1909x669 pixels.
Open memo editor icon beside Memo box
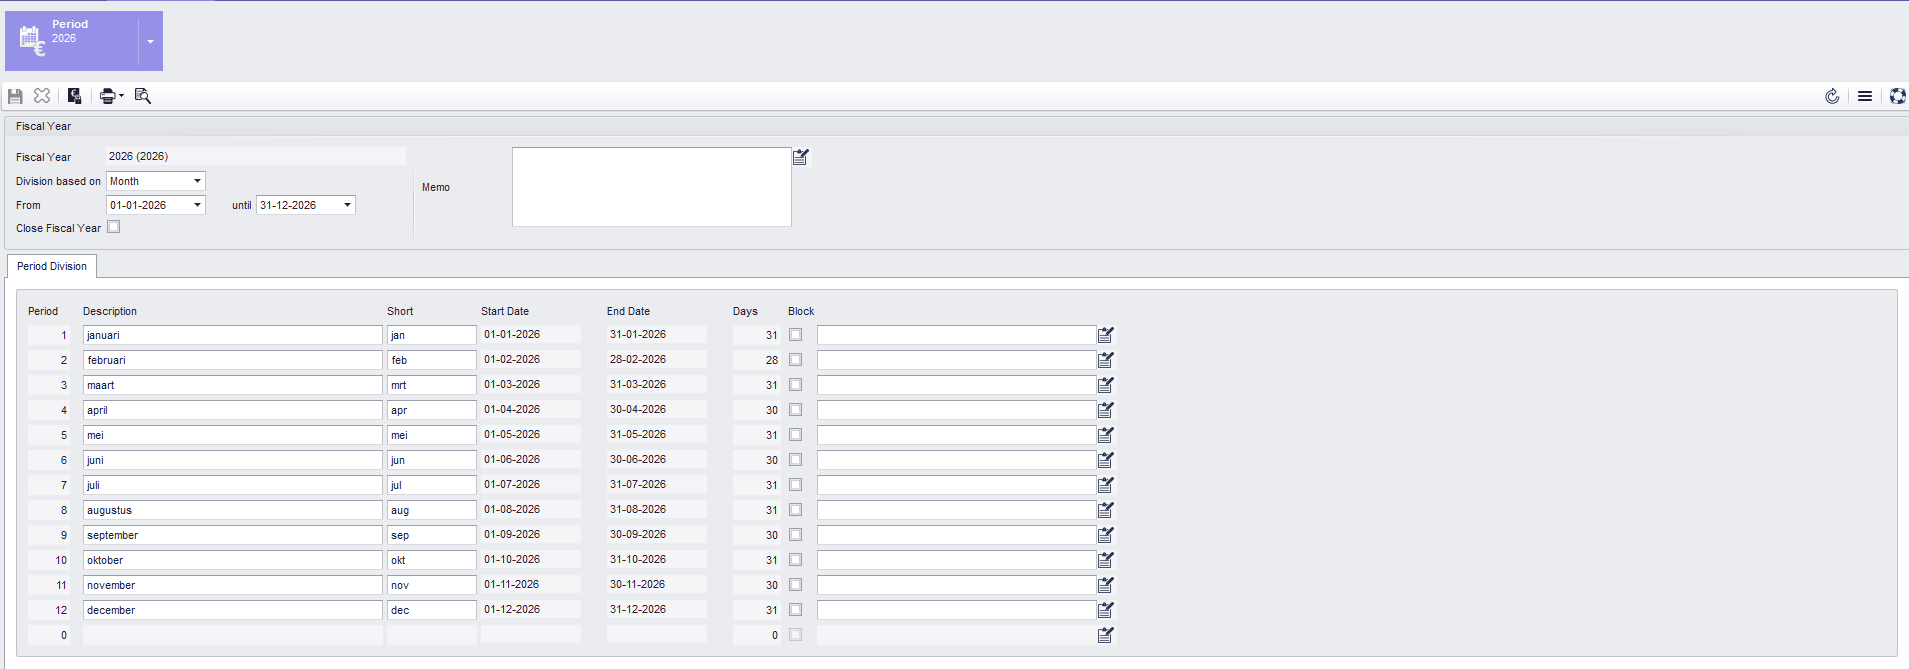(x=801, y=157)
